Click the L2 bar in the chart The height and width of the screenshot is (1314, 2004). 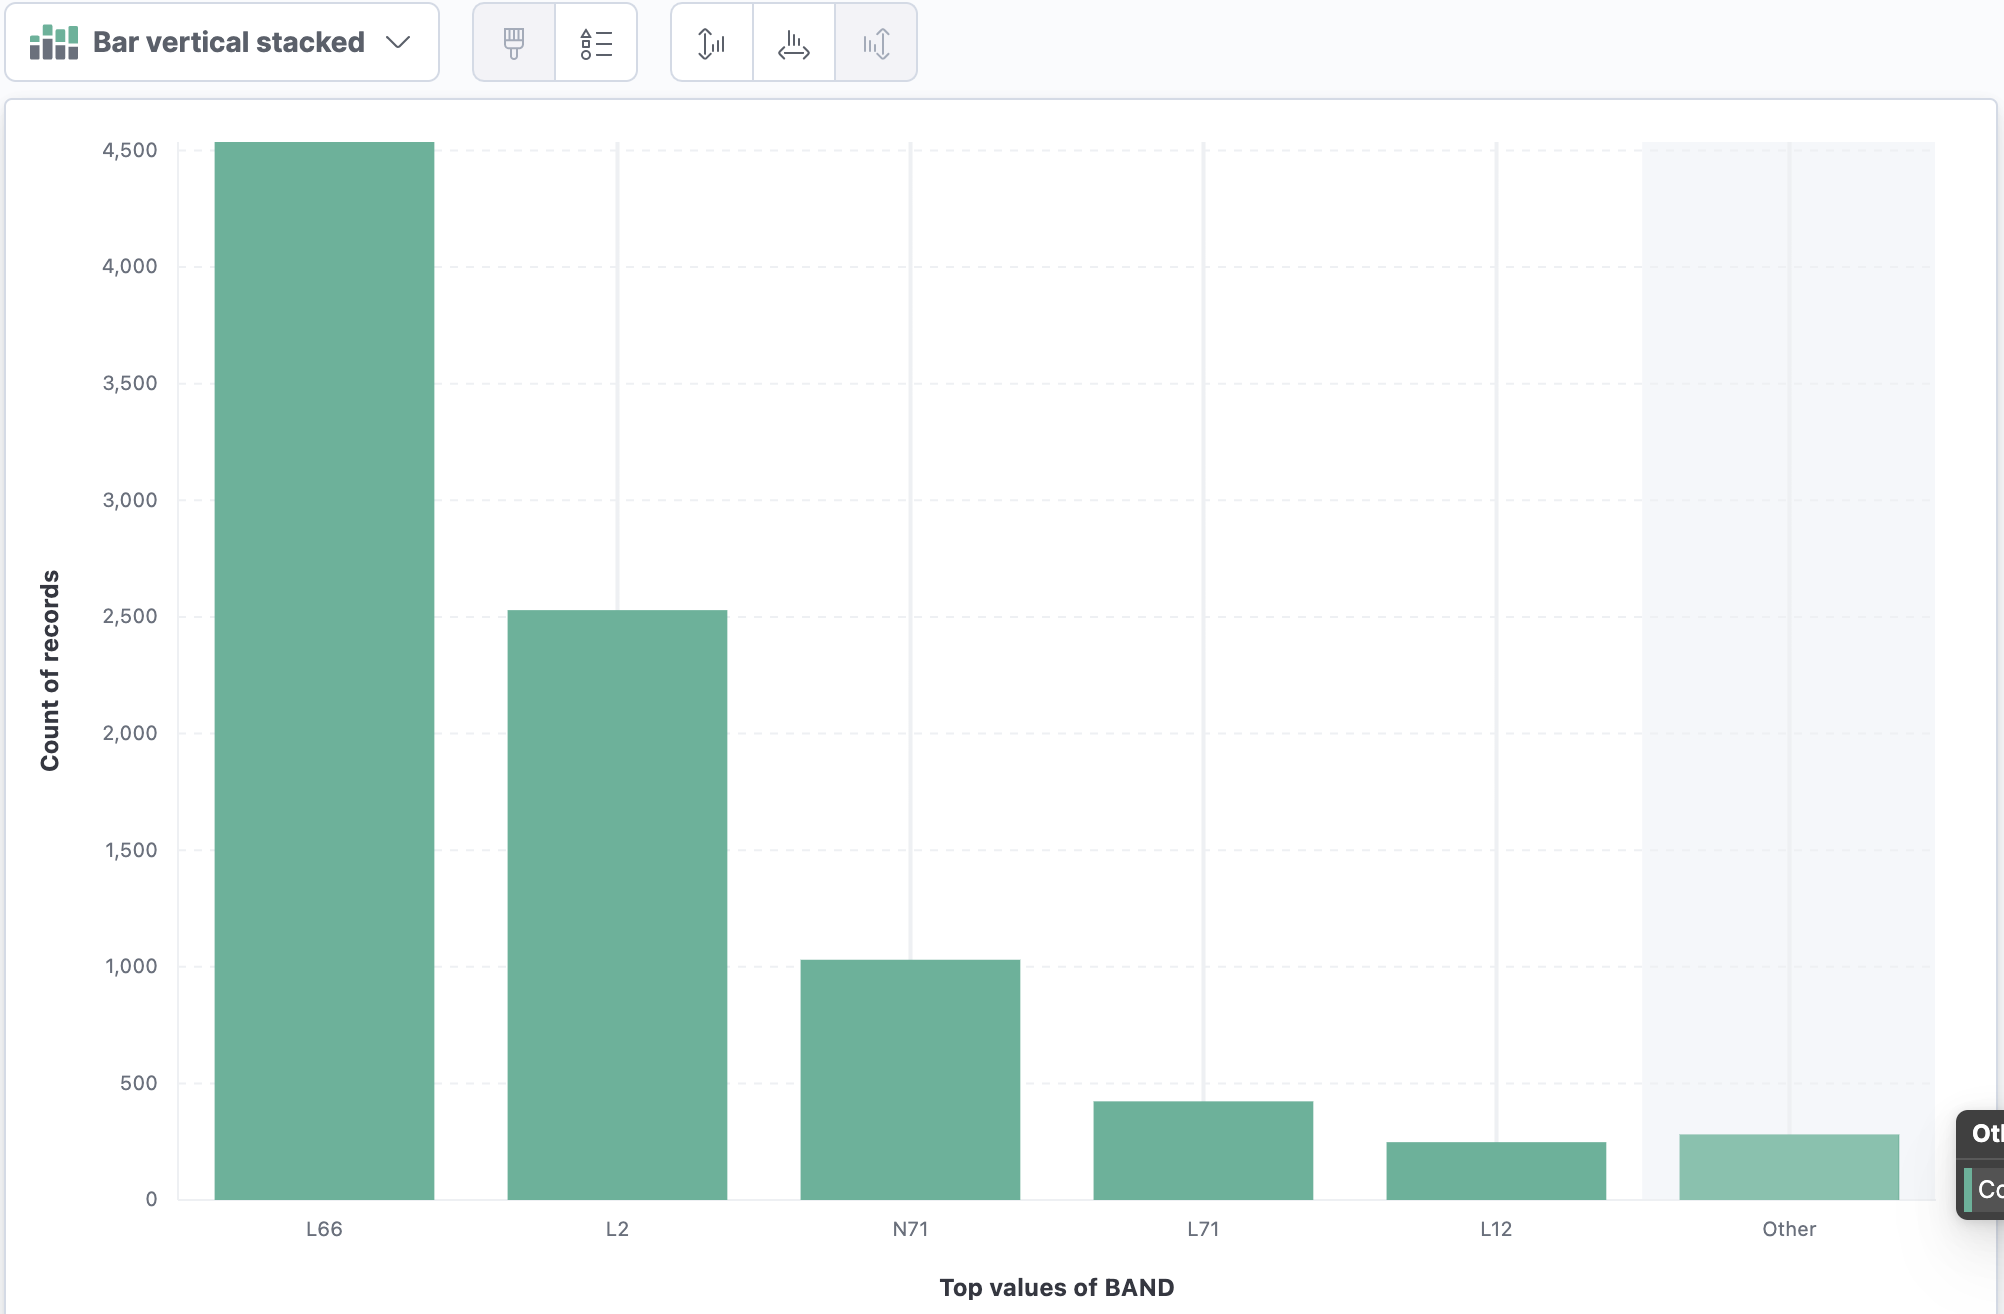617,904
